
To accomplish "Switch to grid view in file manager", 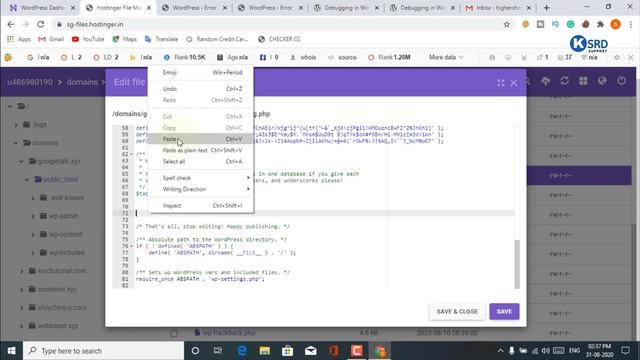I will [x=583, y=81].
